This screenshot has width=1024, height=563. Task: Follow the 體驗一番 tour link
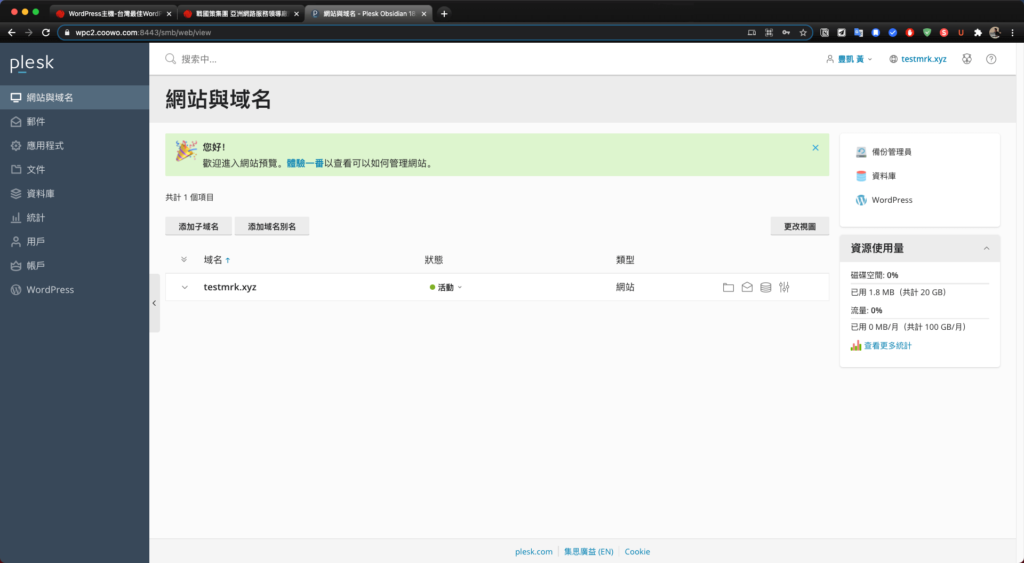(x=305, y=163)
